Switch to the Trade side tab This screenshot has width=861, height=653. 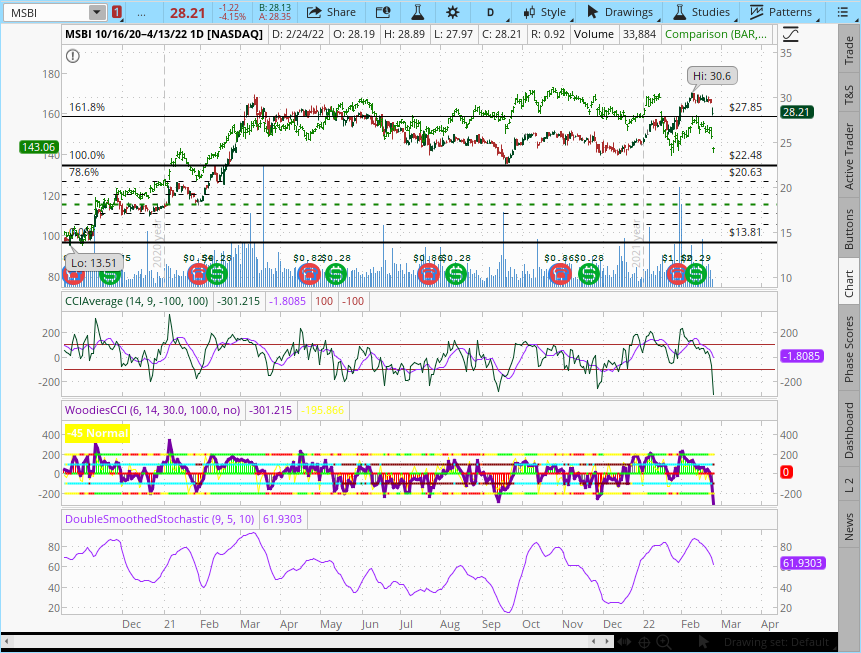tap(849, 47)
